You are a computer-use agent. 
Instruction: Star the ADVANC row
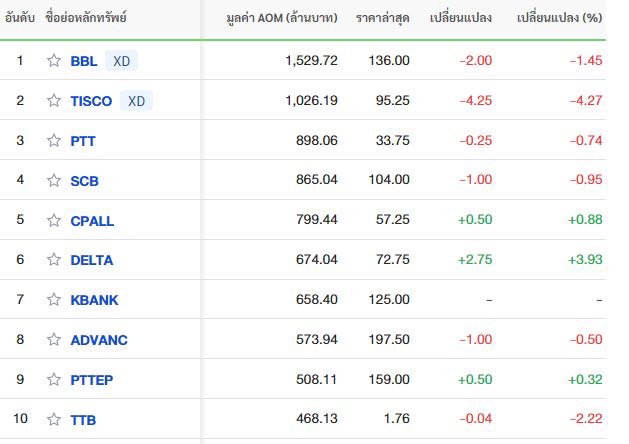pyautogui.click(x=54, y=339)
